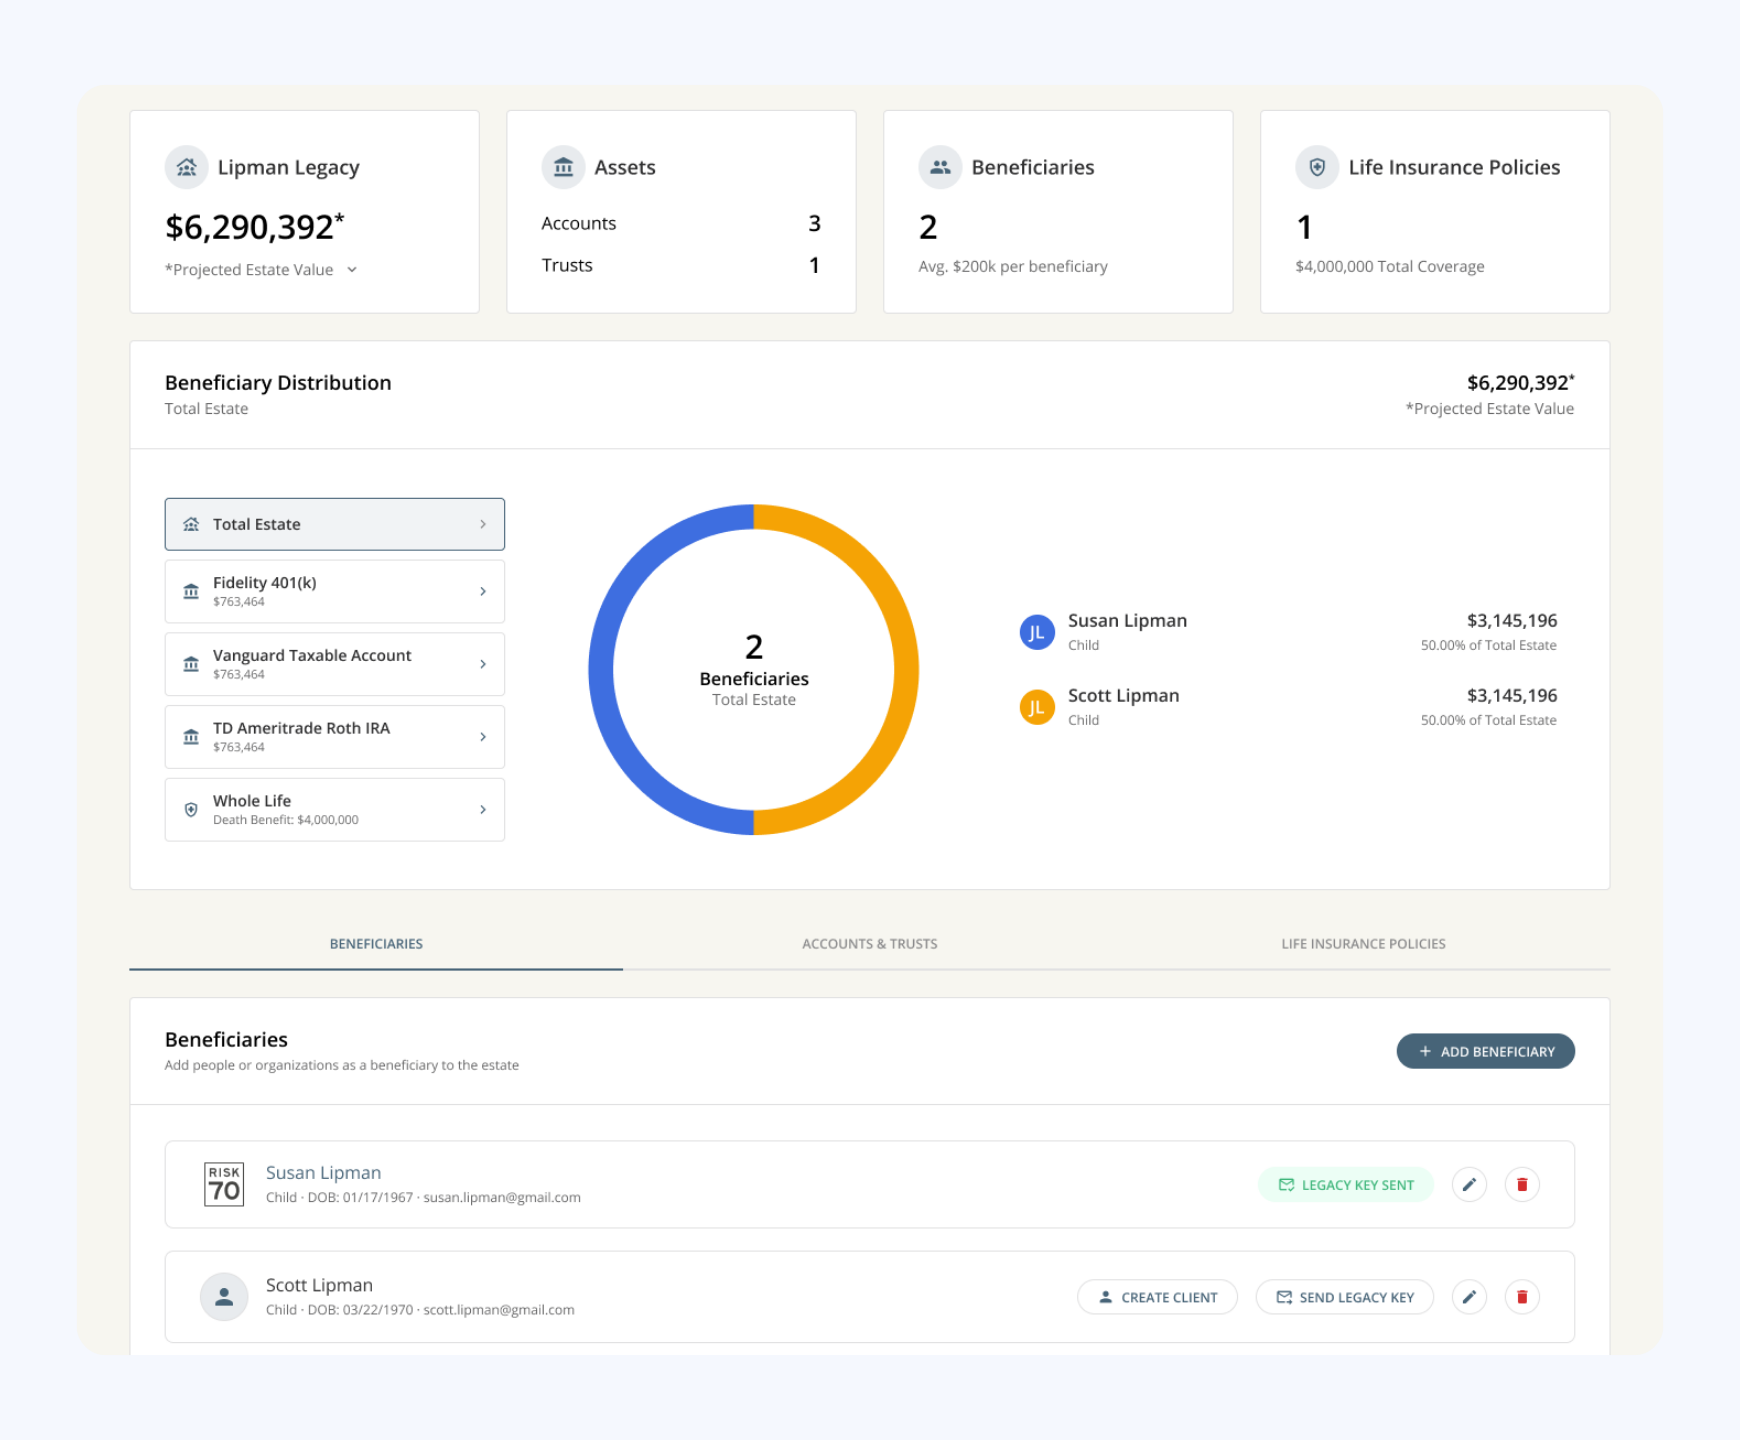Delete Scott Lipman with the trash icon
This screenshot has height=1440, width=1740.
click(x=1522, y=1297)
